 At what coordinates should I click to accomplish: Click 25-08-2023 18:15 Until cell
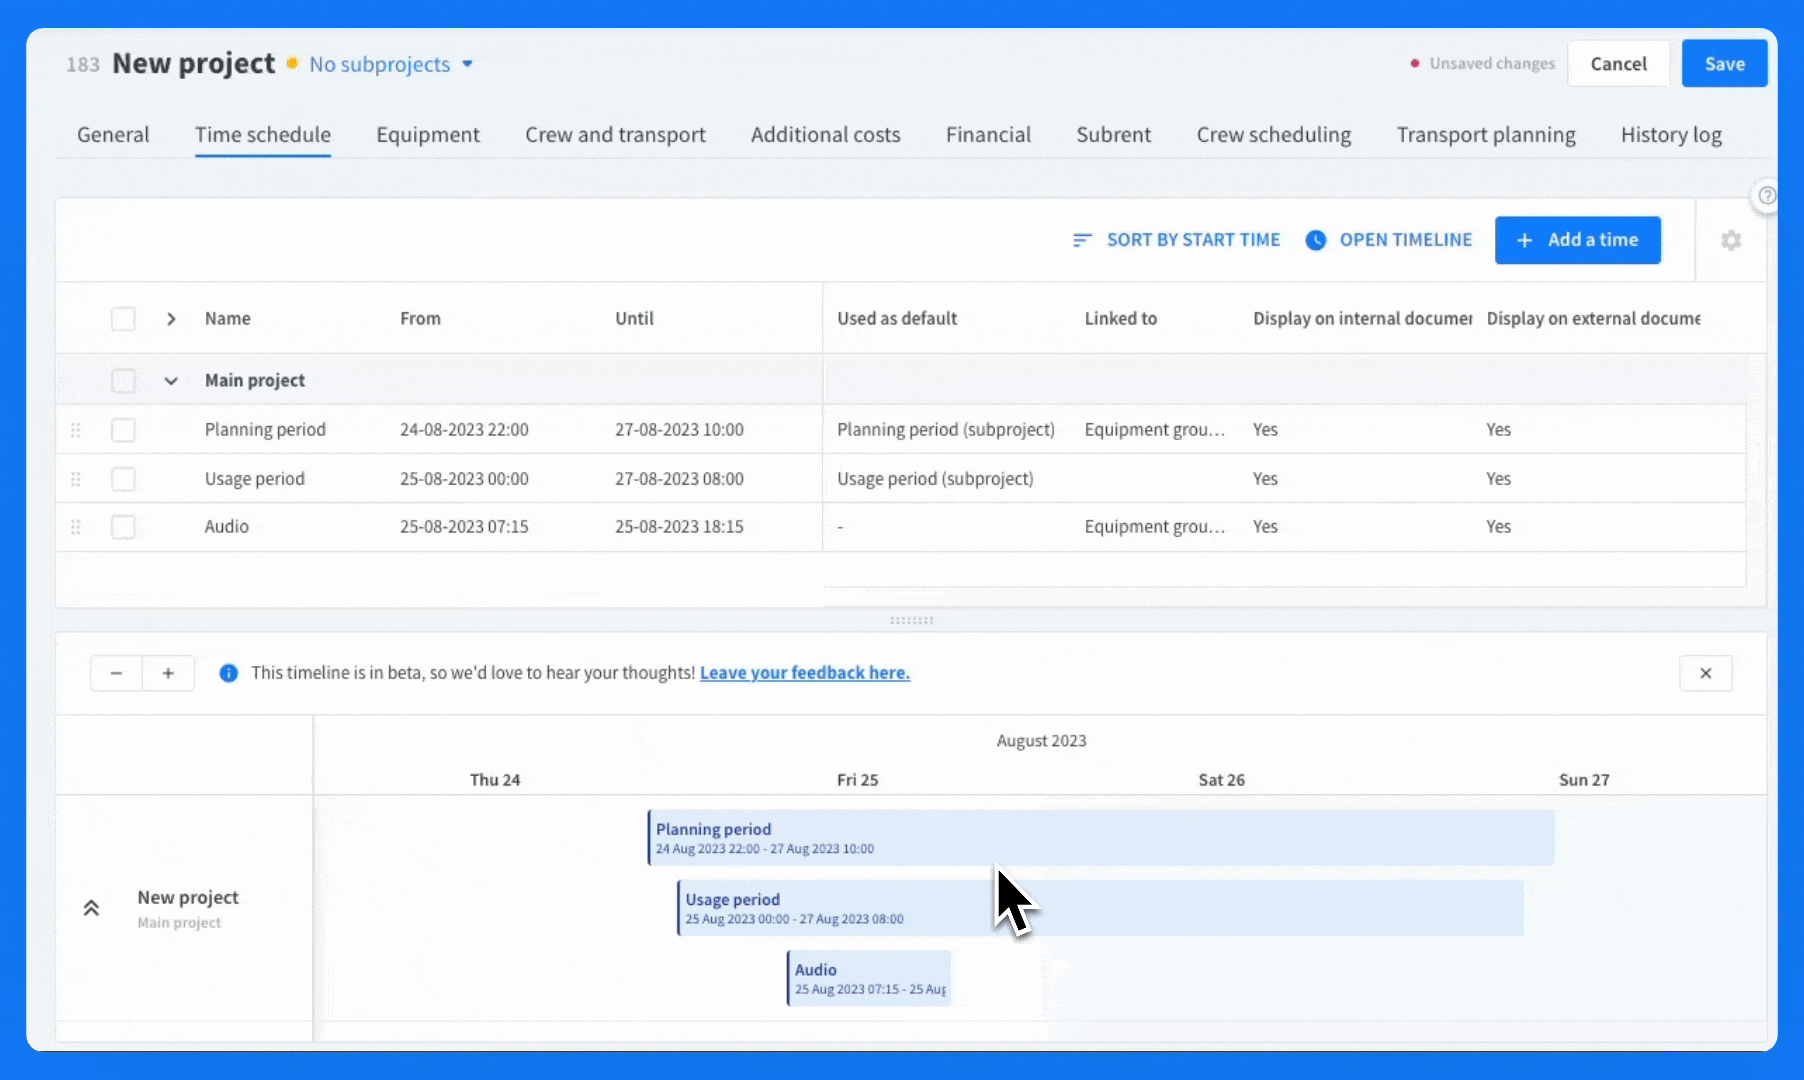coord(679,527)
